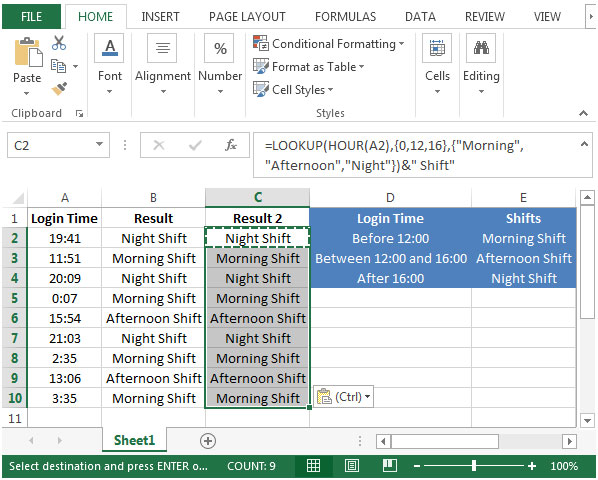Go to previous sheet arrow

tap(31, 441)
